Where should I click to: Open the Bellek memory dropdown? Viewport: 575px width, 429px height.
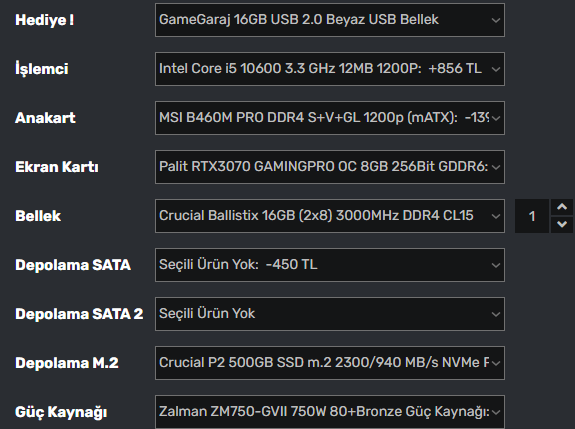pyautogui.click(x=330, y=216)
